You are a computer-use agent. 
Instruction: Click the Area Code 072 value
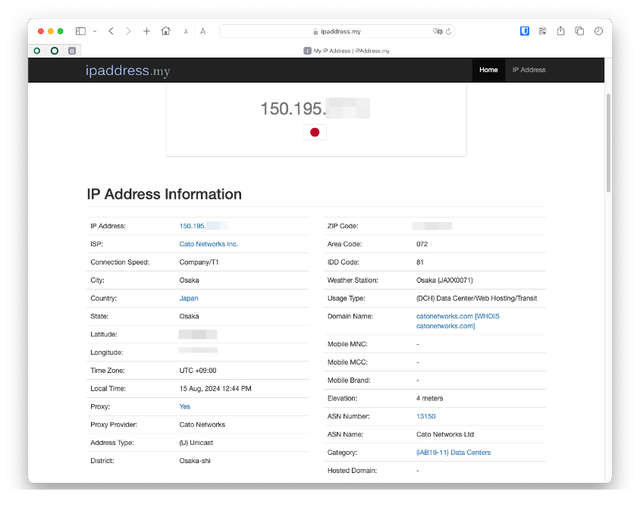[422, 244]
